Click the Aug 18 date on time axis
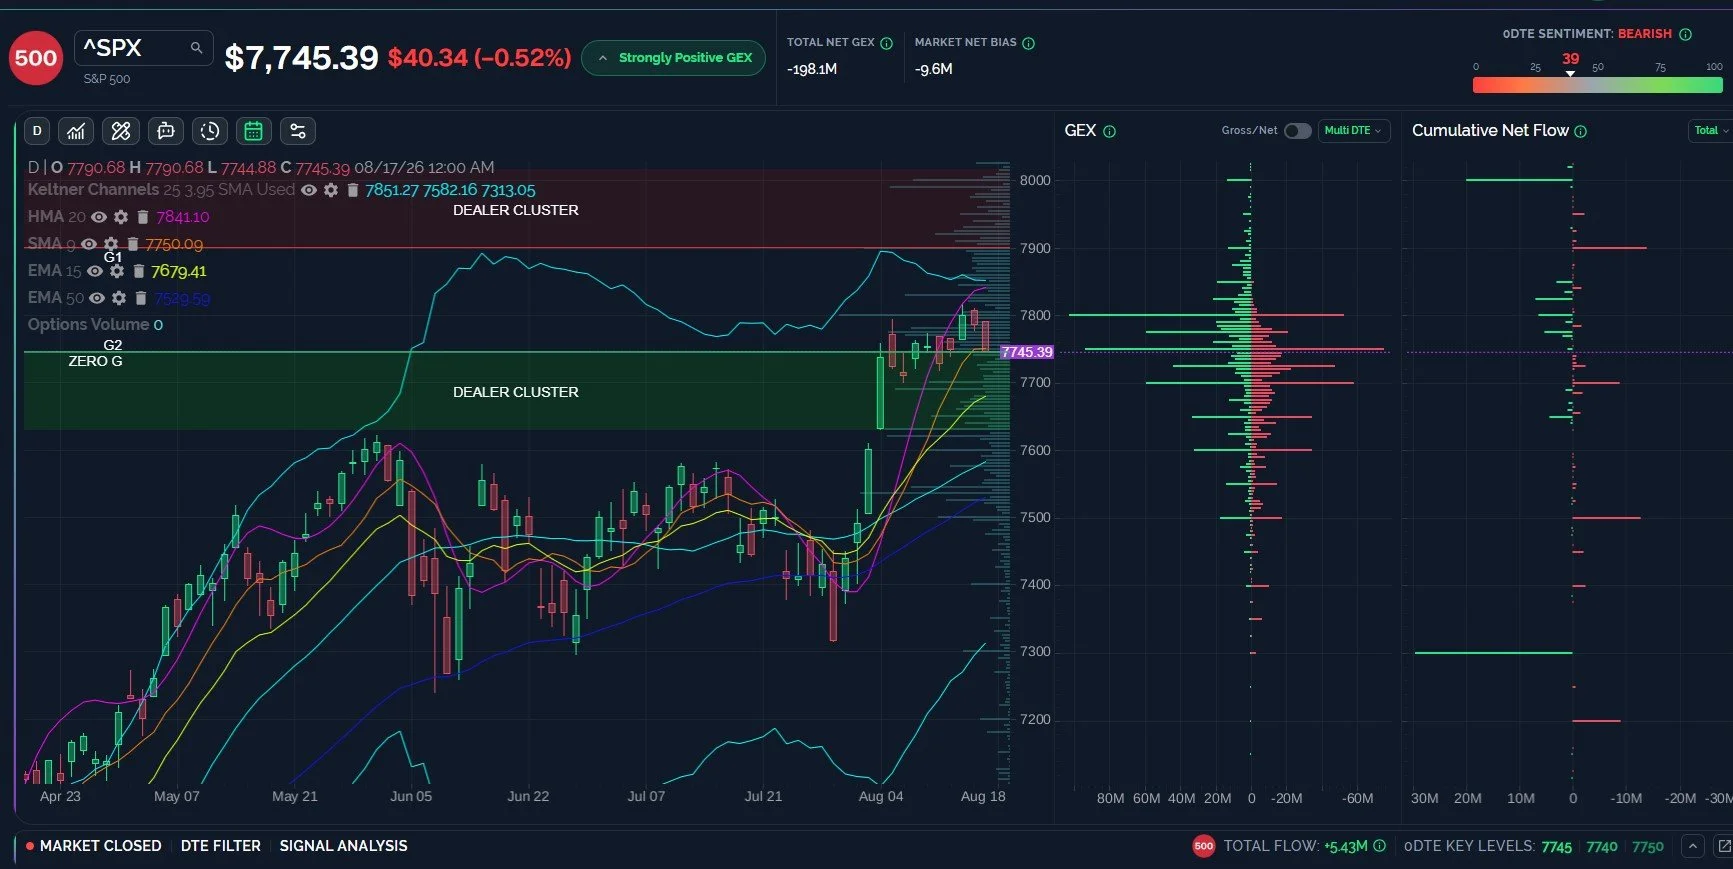 pyautogui.click(x=983, y=797)
